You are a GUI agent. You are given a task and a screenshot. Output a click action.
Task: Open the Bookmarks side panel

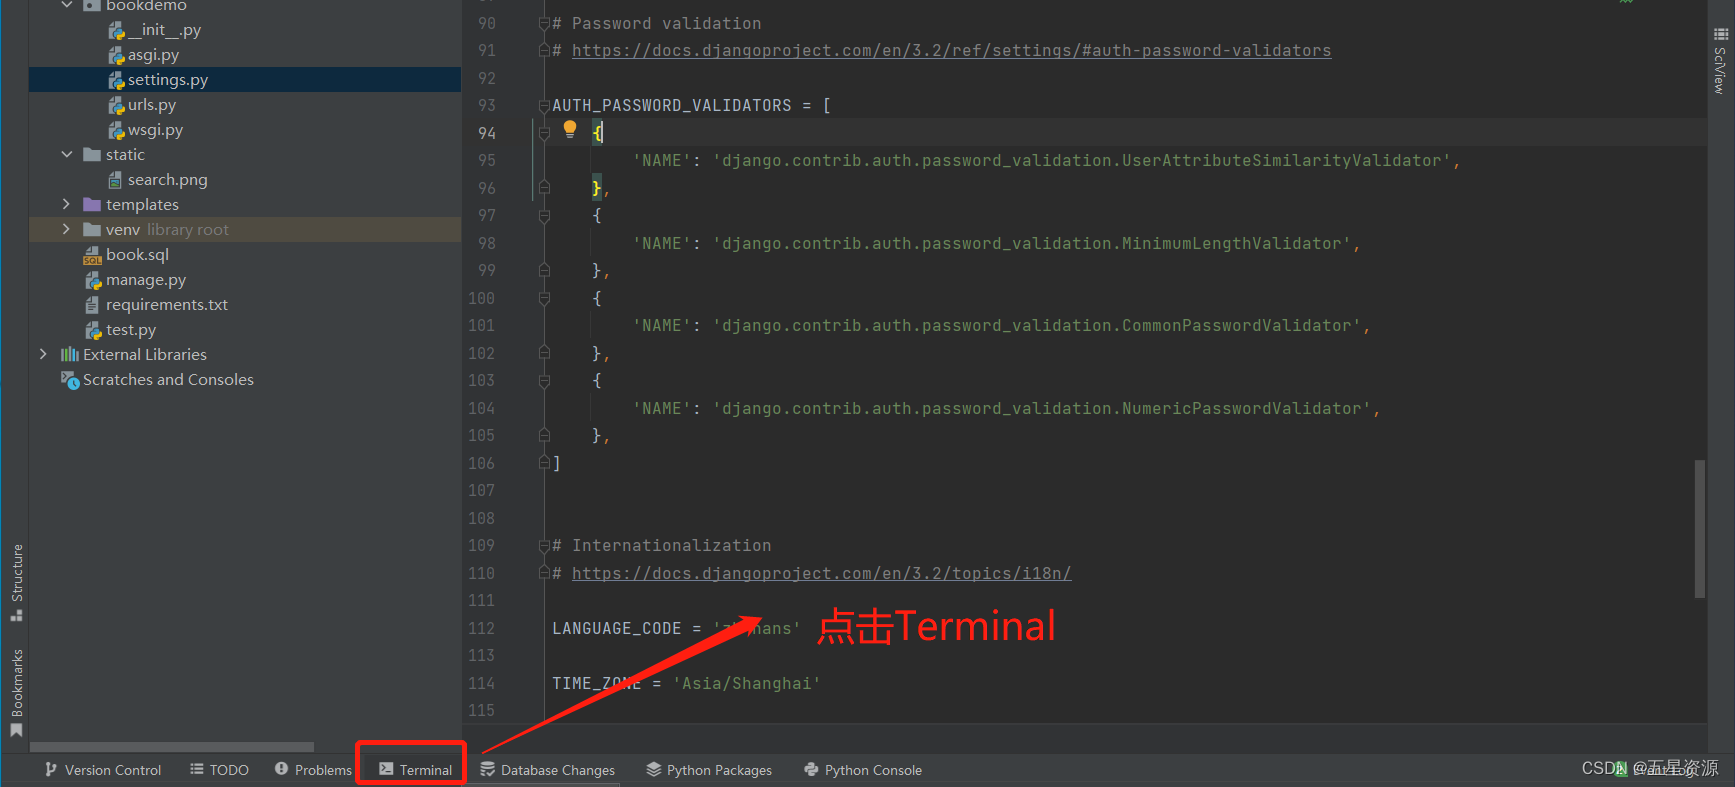(x=17, y=693)
